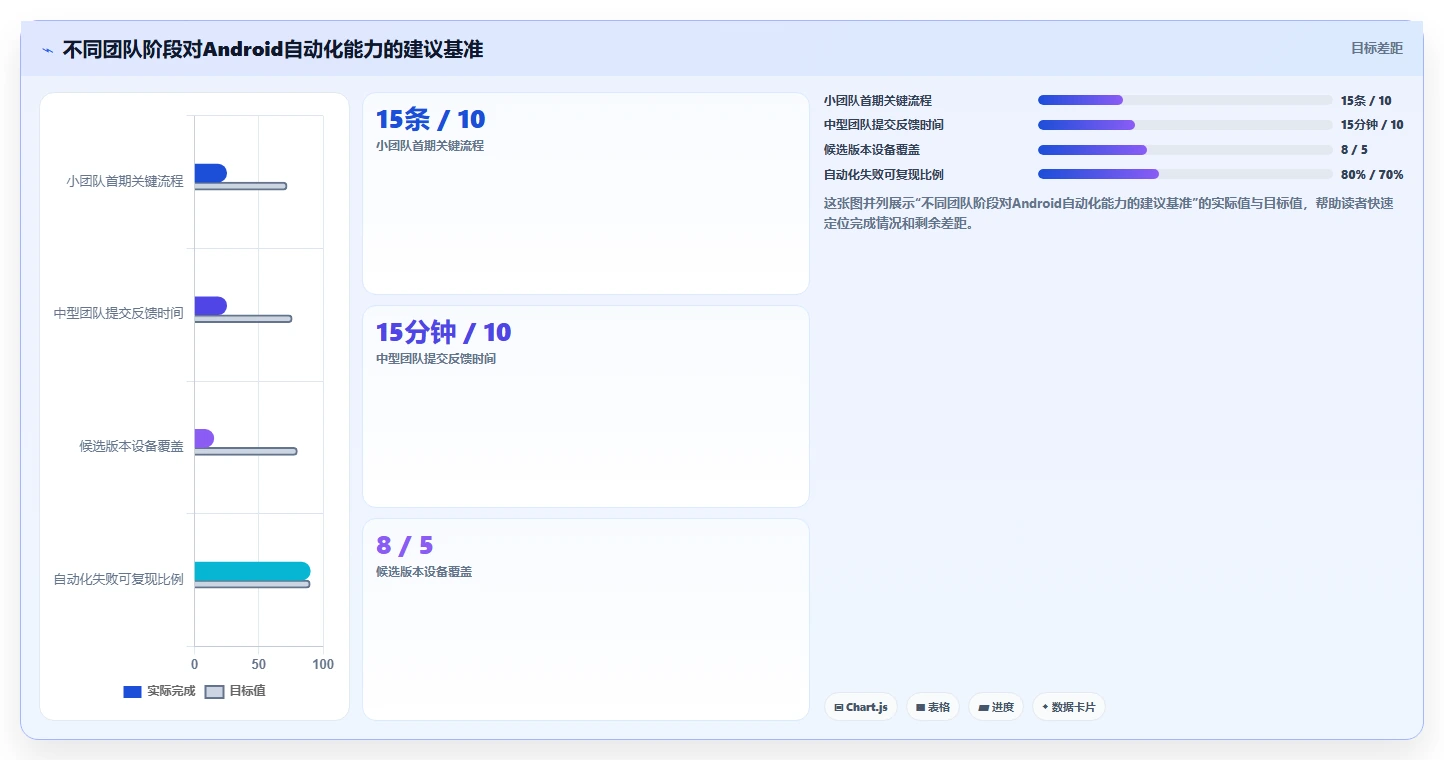
Task: Select the 表格 tag chip
Action: 933,707
